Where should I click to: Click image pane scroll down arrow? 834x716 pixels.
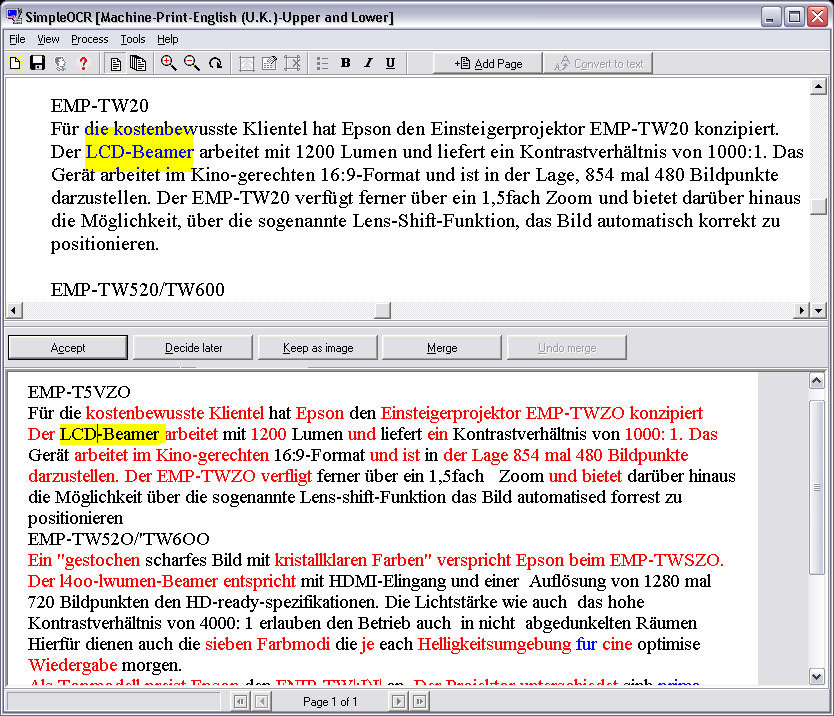818,310
